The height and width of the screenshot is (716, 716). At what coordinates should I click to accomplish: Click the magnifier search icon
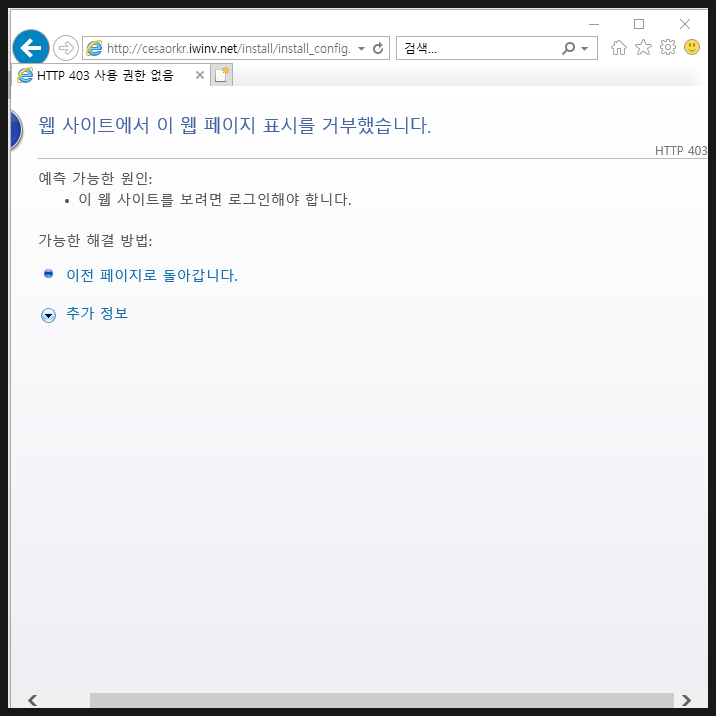(569, 48)
